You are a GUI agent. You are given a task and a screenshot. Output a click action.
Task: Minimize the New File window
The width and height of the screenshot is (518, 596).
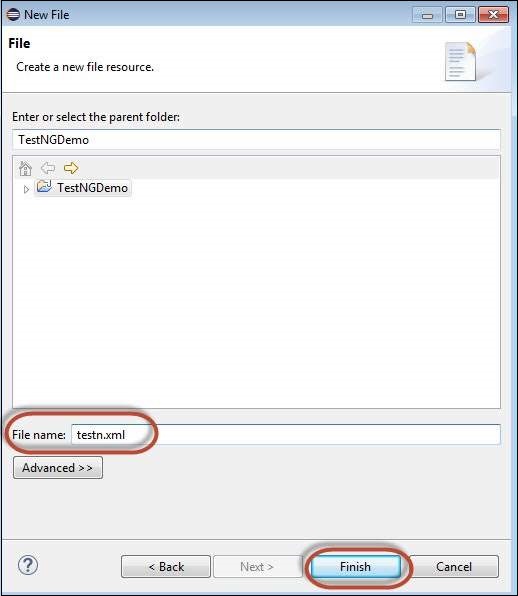point(428,15)
